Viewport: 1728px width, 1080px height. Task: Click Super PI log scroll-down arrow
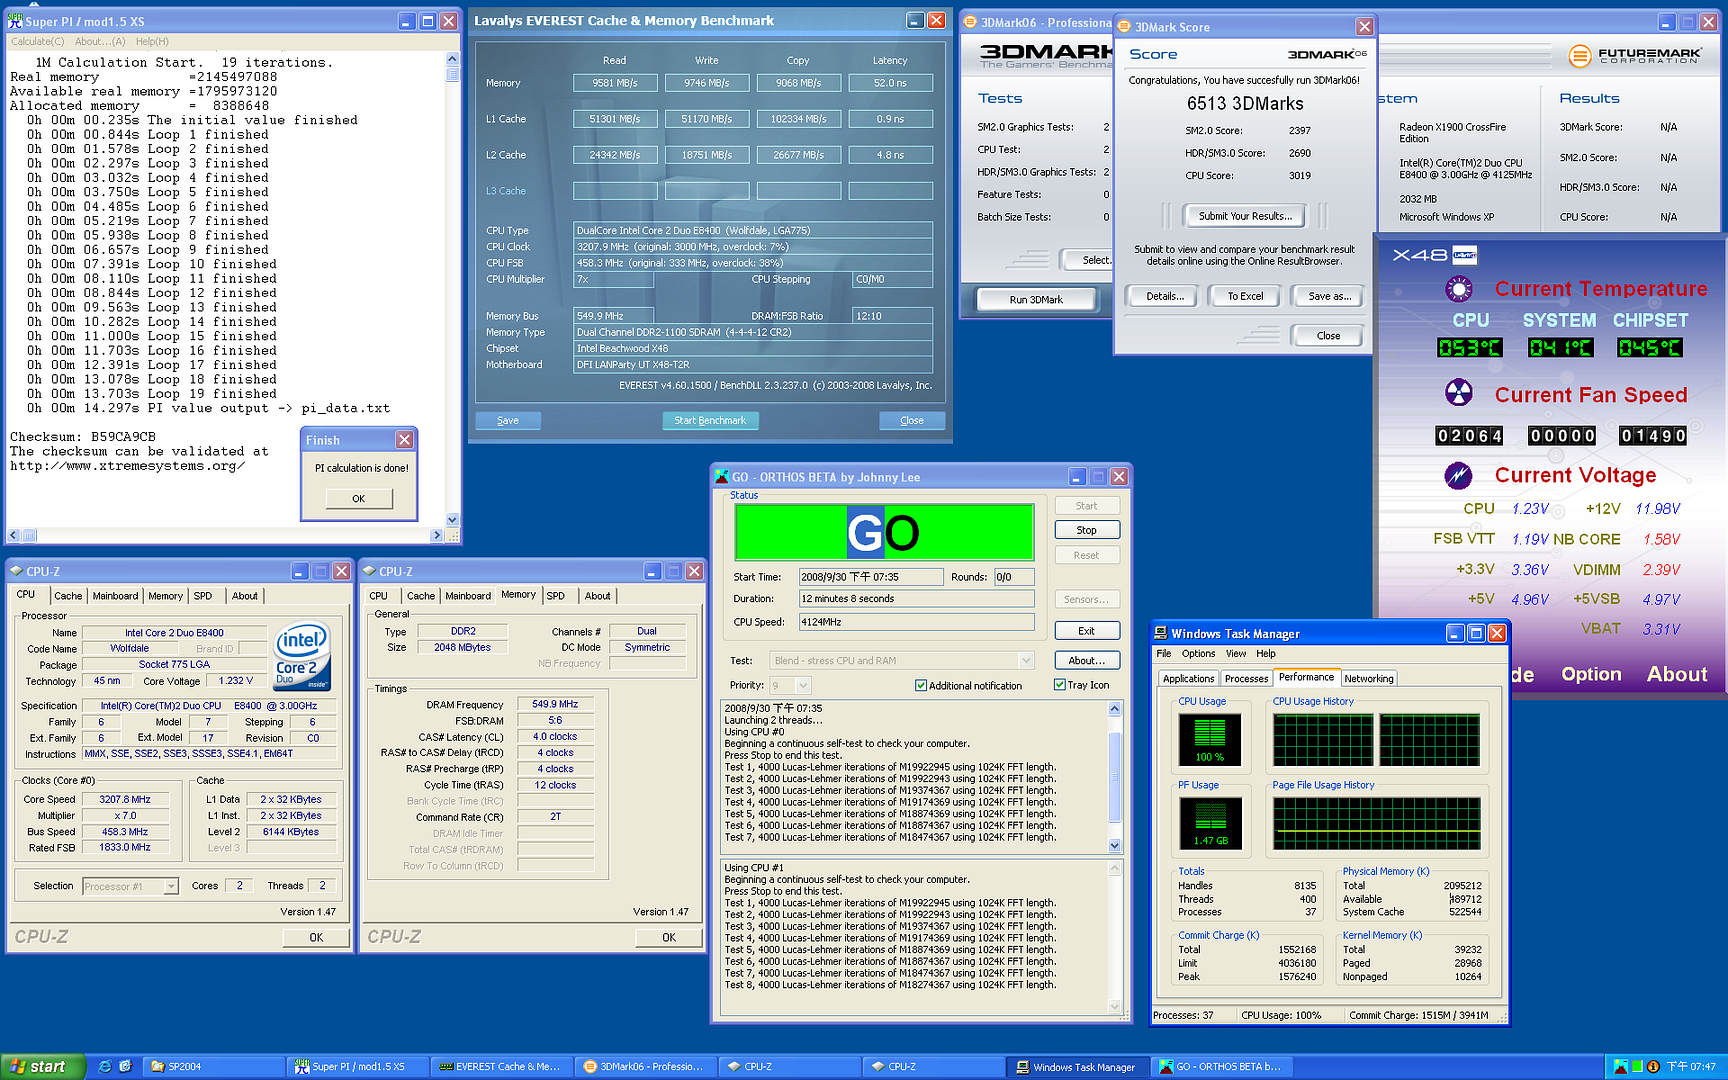[x=452, y=519]
